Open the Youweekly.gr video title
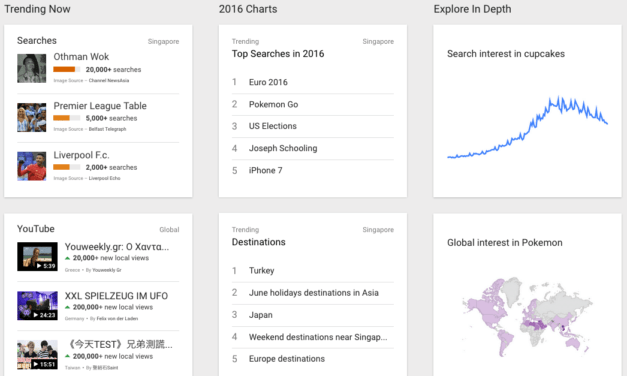Viewport: 627px width, 376px height. 117,247
